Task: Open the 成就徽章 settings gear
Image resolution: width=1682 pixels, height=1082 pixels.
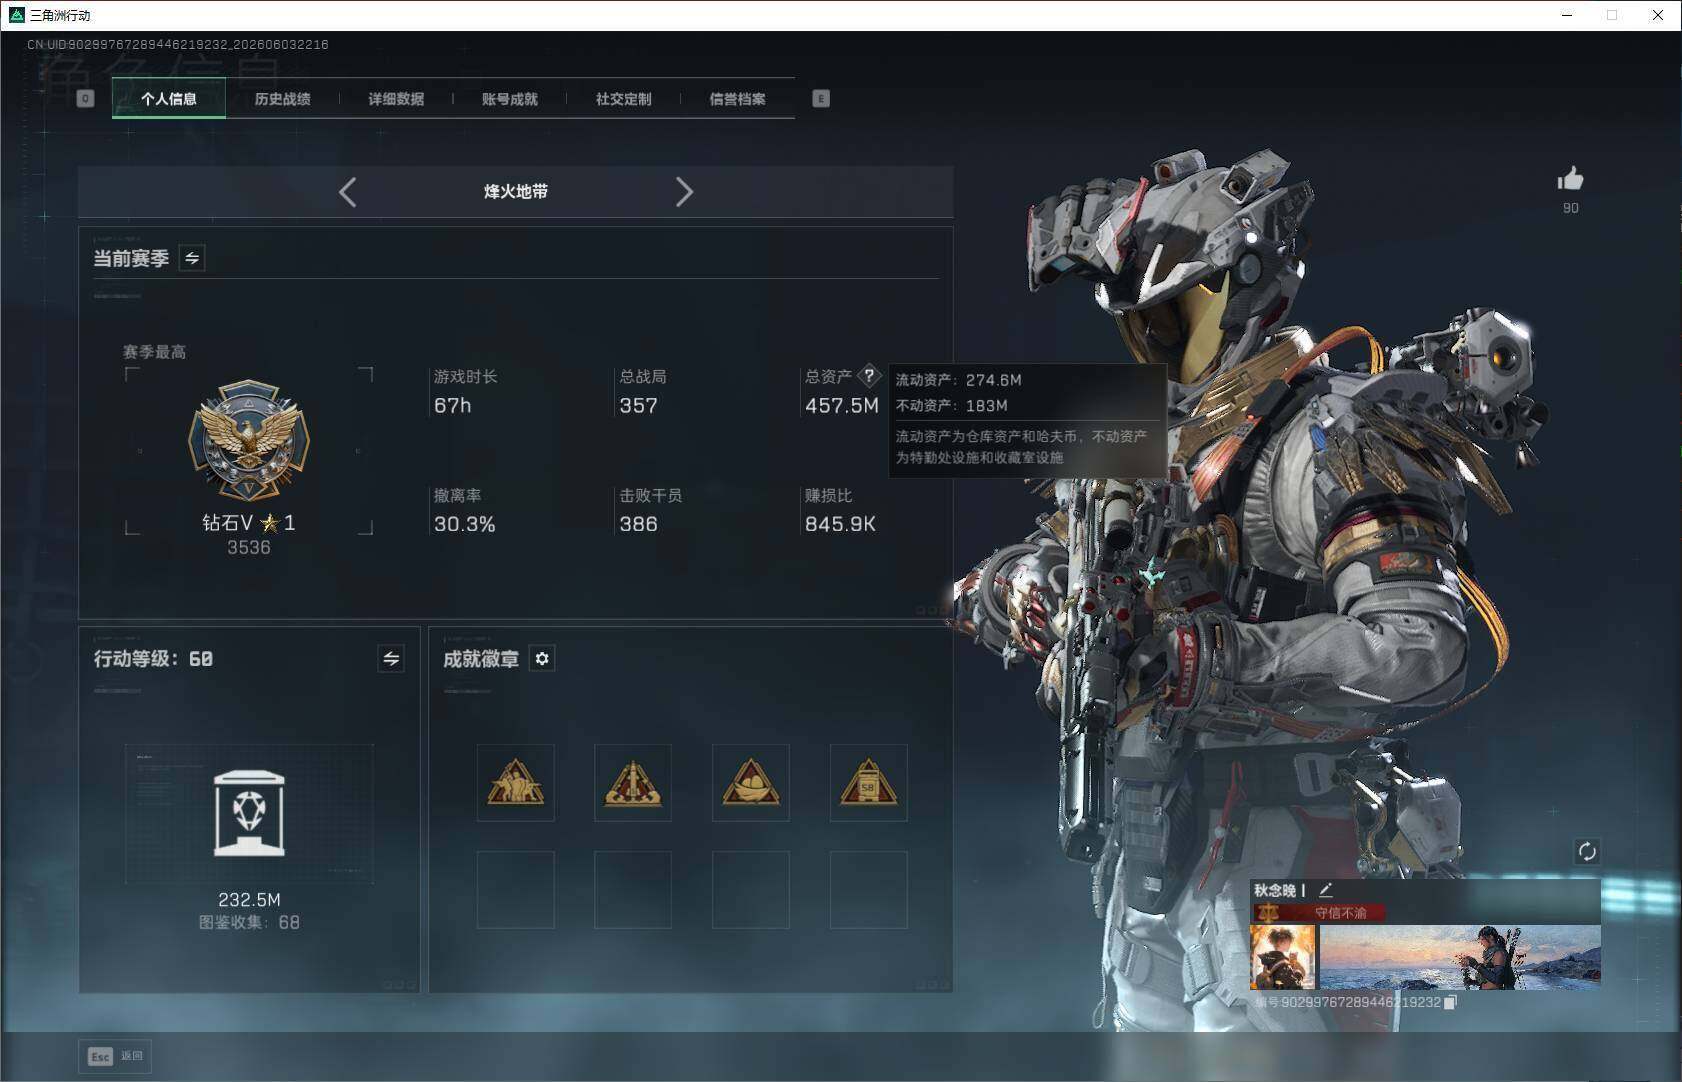Action: [542, 658]
